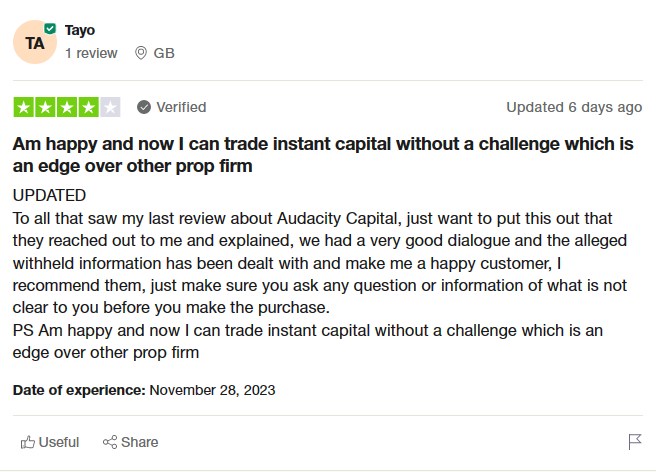
Task: Open Tayo's TA profile avatar
Action: pos(35,42)
